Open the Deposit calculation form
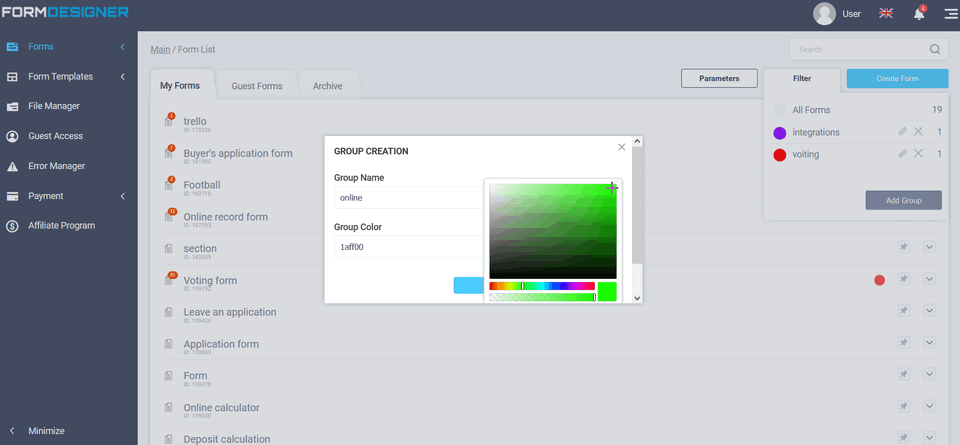Viewport: 960px width, 445px height. coord(227,439)
